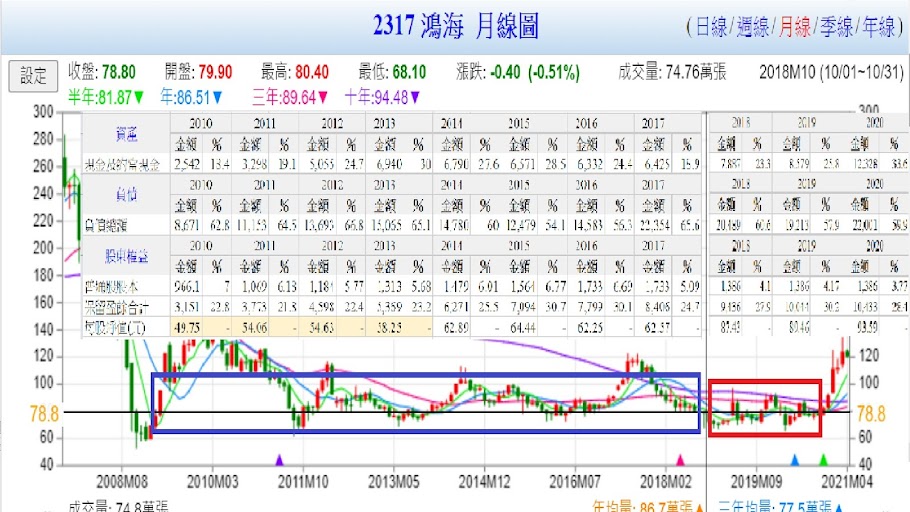This screenshot has height=512, width=910.
Task: Open the 設定 settings button
Action: 33,76
